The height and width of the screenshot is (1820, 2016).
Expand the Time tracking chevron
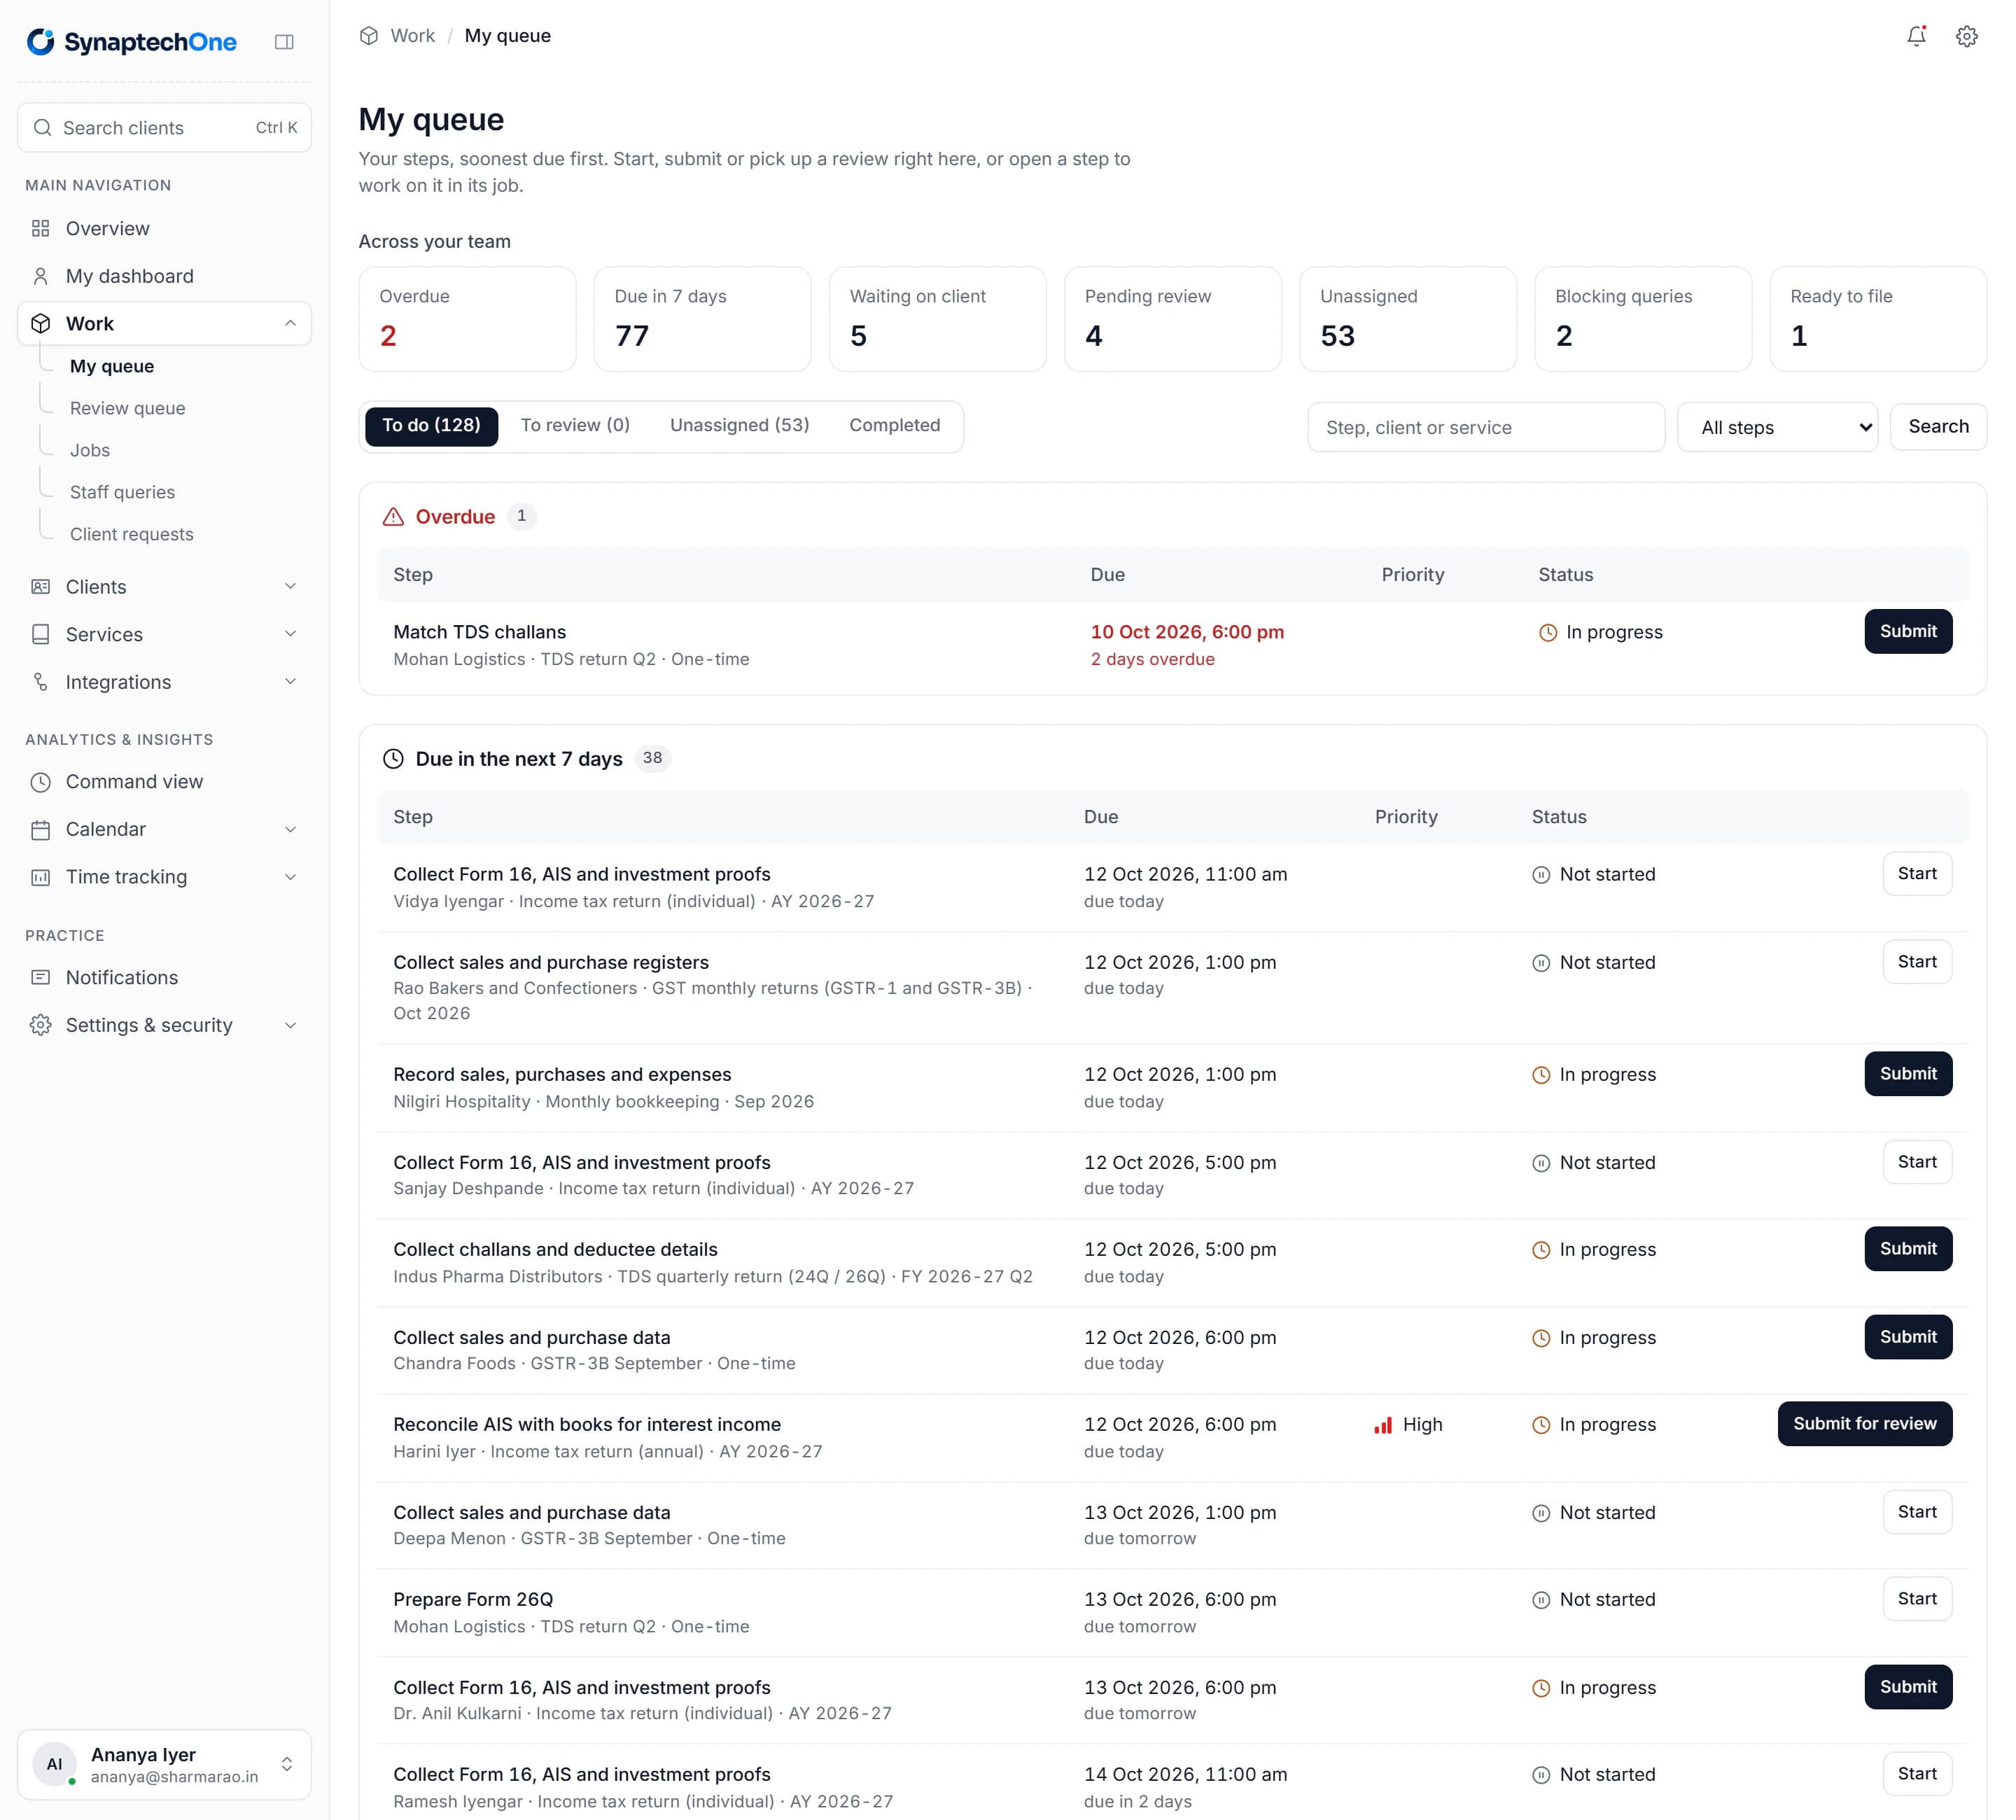pos(290,877)
